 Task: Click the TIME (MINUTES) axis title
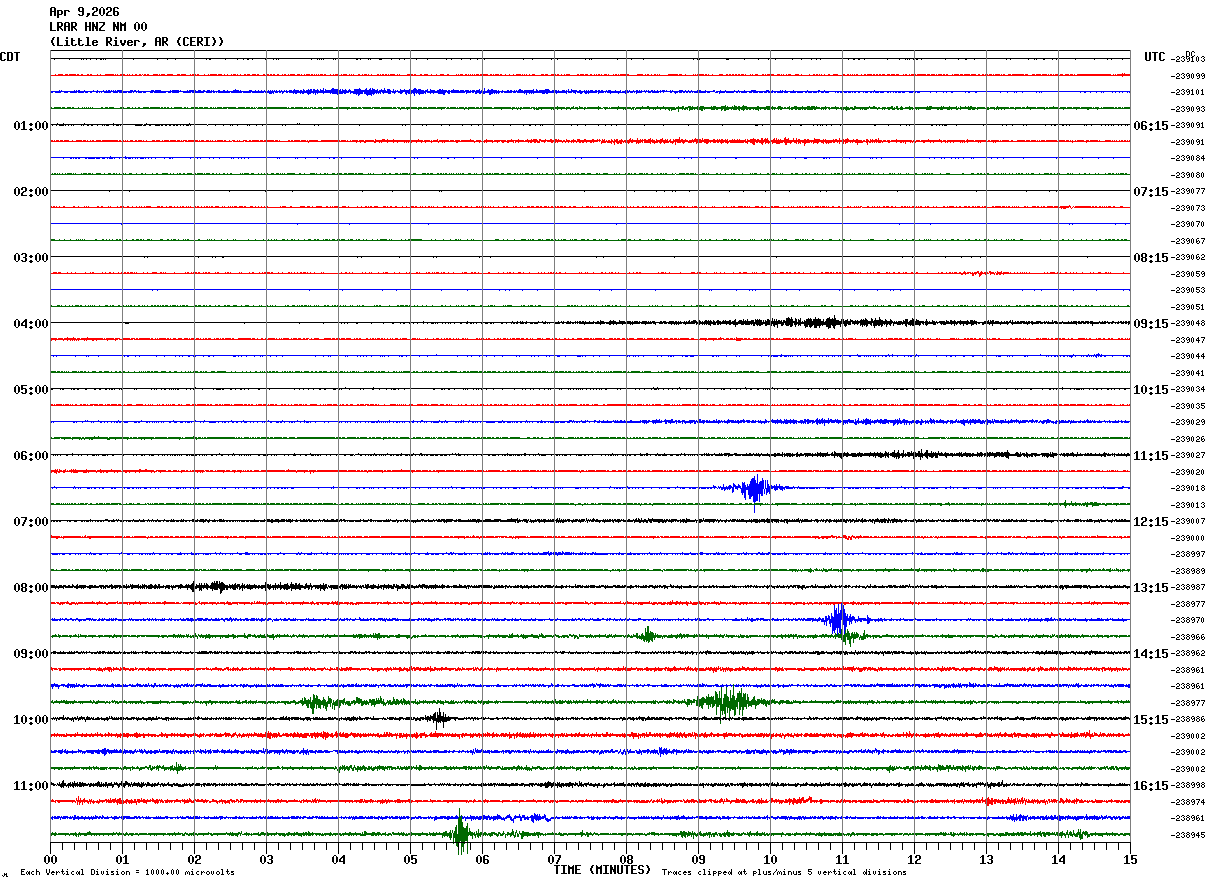pos(602,870)
